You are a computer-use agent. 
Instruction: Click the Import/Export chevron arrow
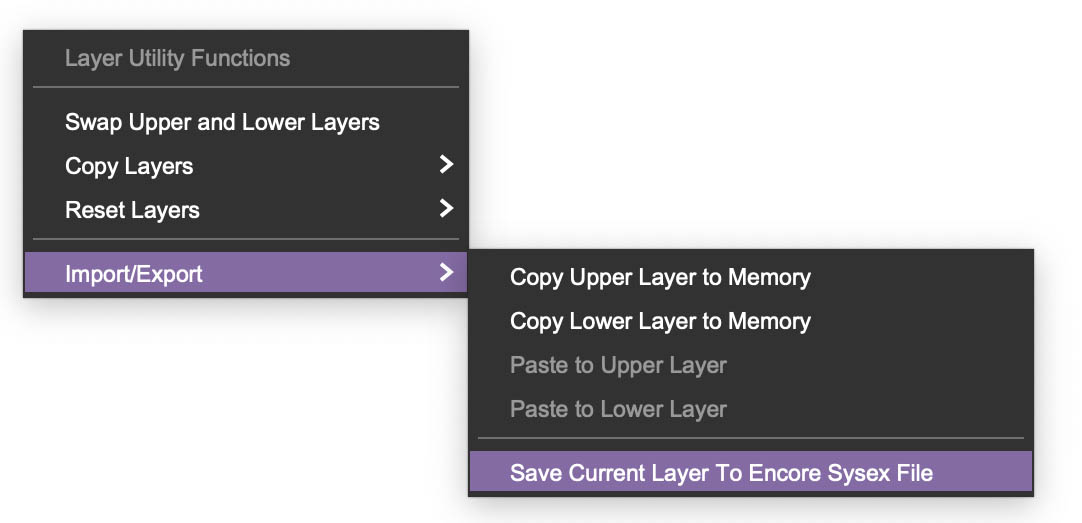coord(446,273)
